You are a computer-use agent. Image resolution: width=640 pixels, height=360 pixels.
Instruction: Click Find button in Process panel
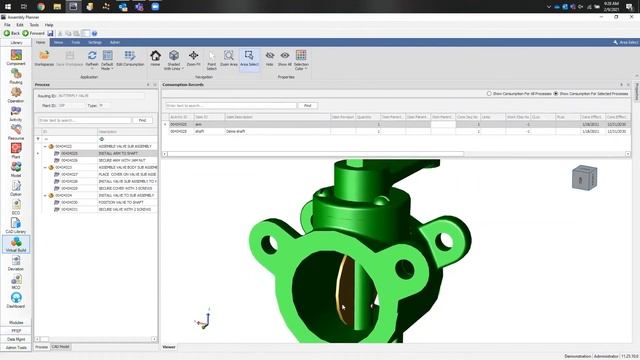coord(142,120)
